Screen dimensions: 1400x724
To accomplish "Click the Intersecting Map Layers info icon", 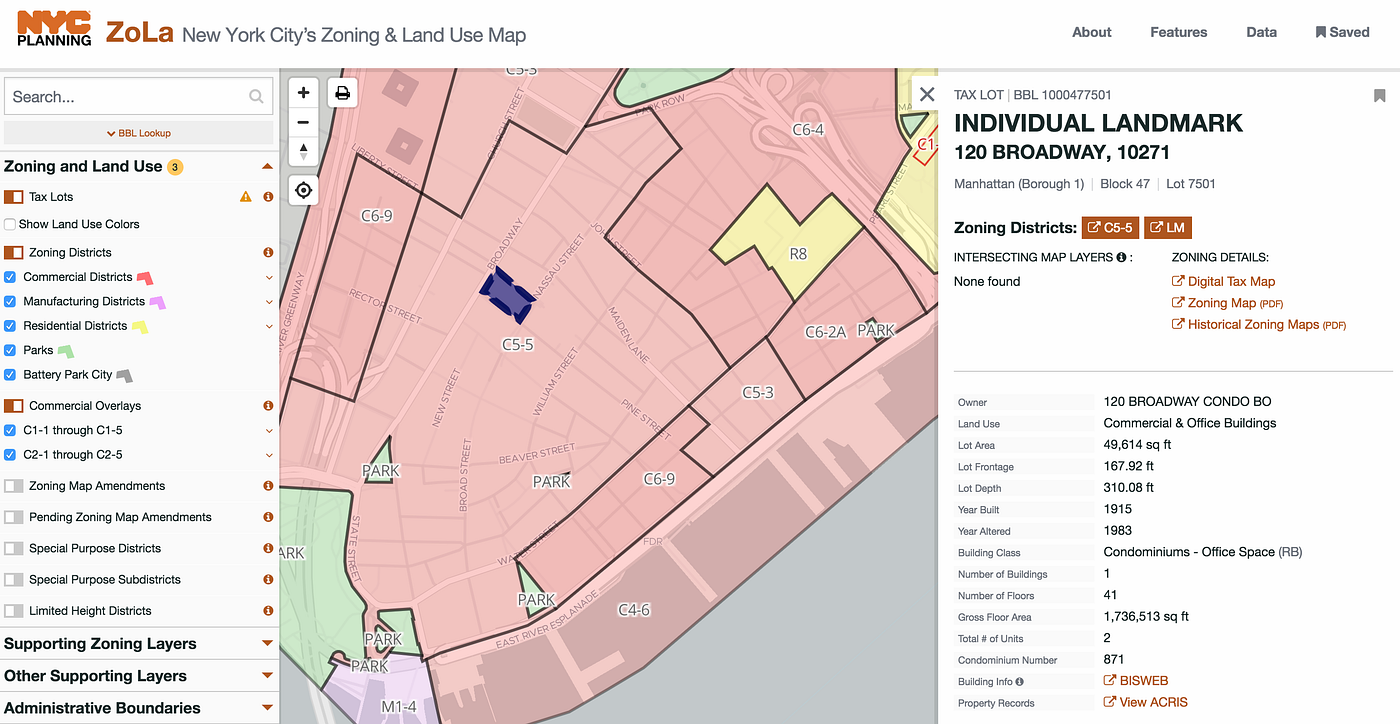I will pos(1122,257).
